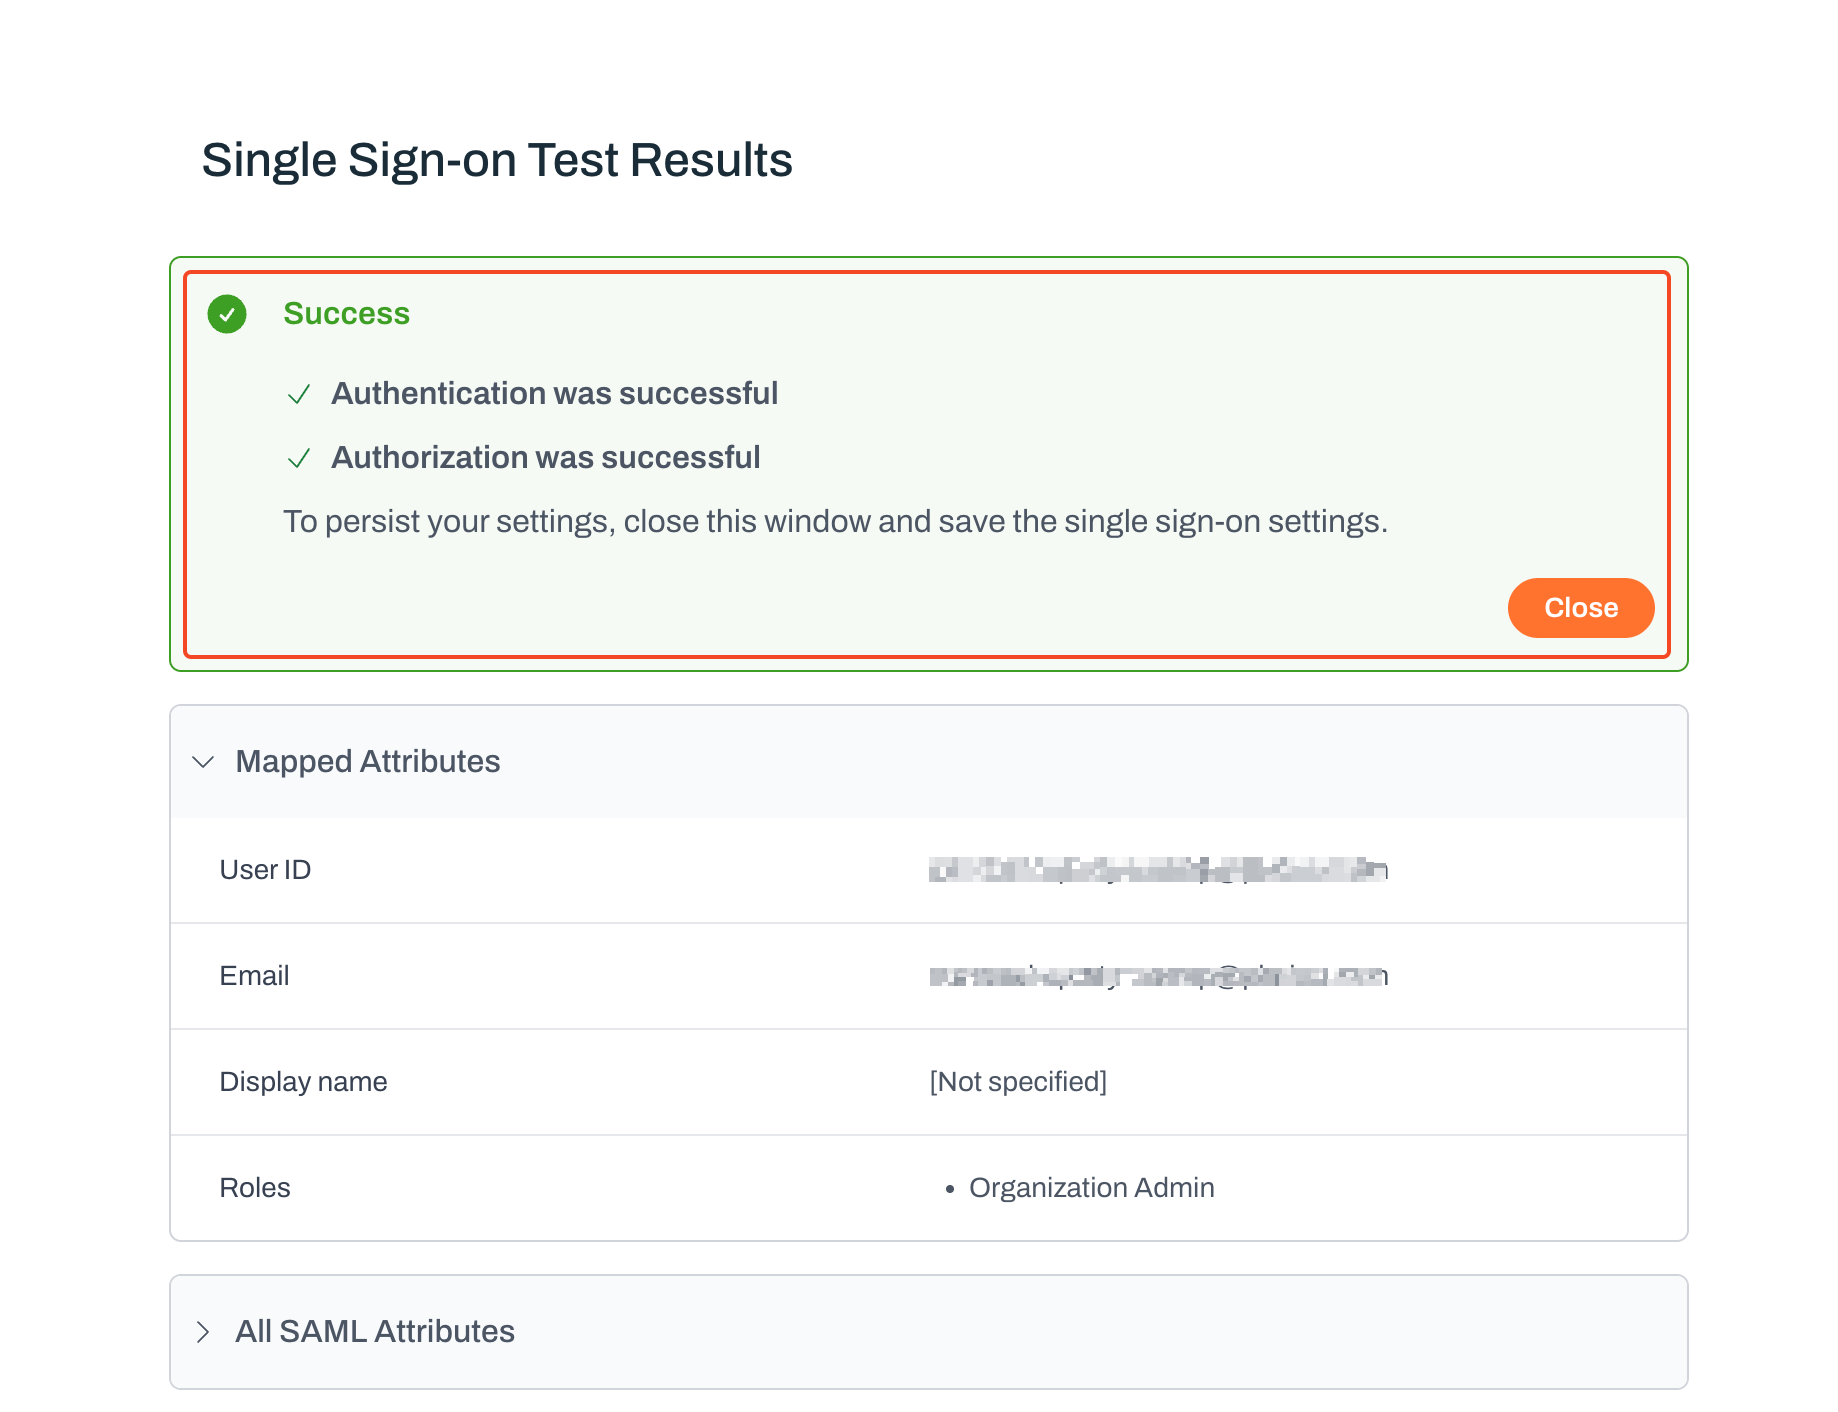Image resolution: width=1838 pixels, height=1412 pixels.
Task: Expand the All SAML Attributes chevron
Action: (203, 1332)
